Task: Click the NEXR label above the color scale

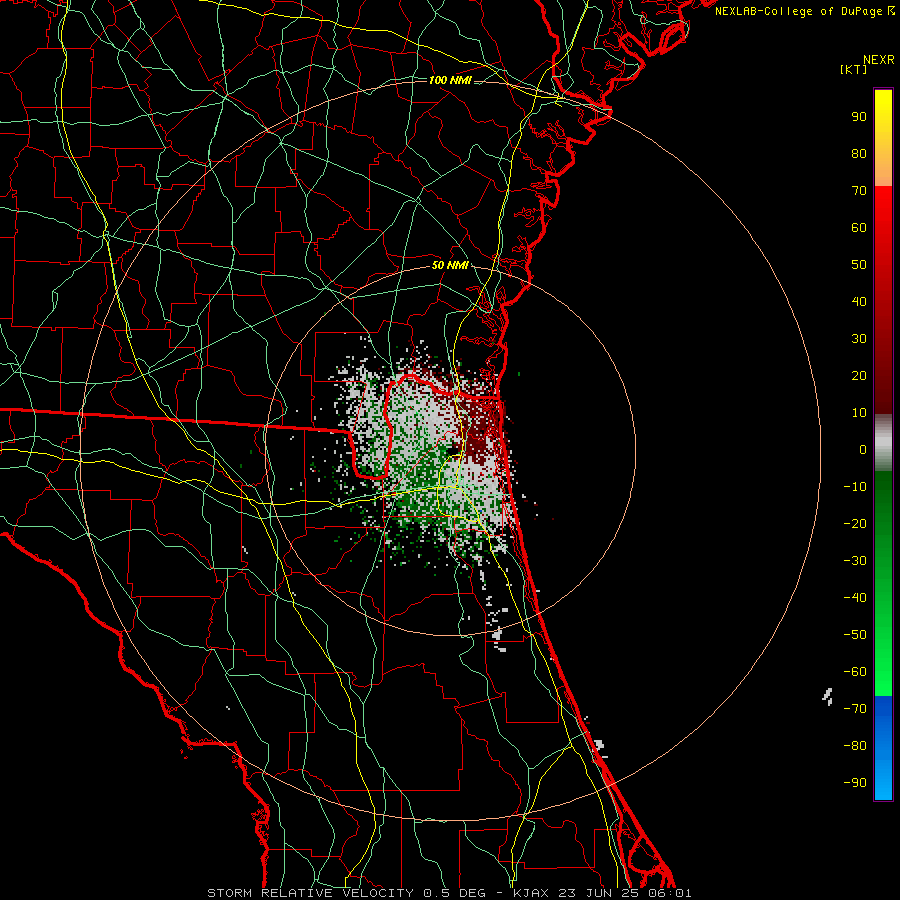Action: pos(878,60)
